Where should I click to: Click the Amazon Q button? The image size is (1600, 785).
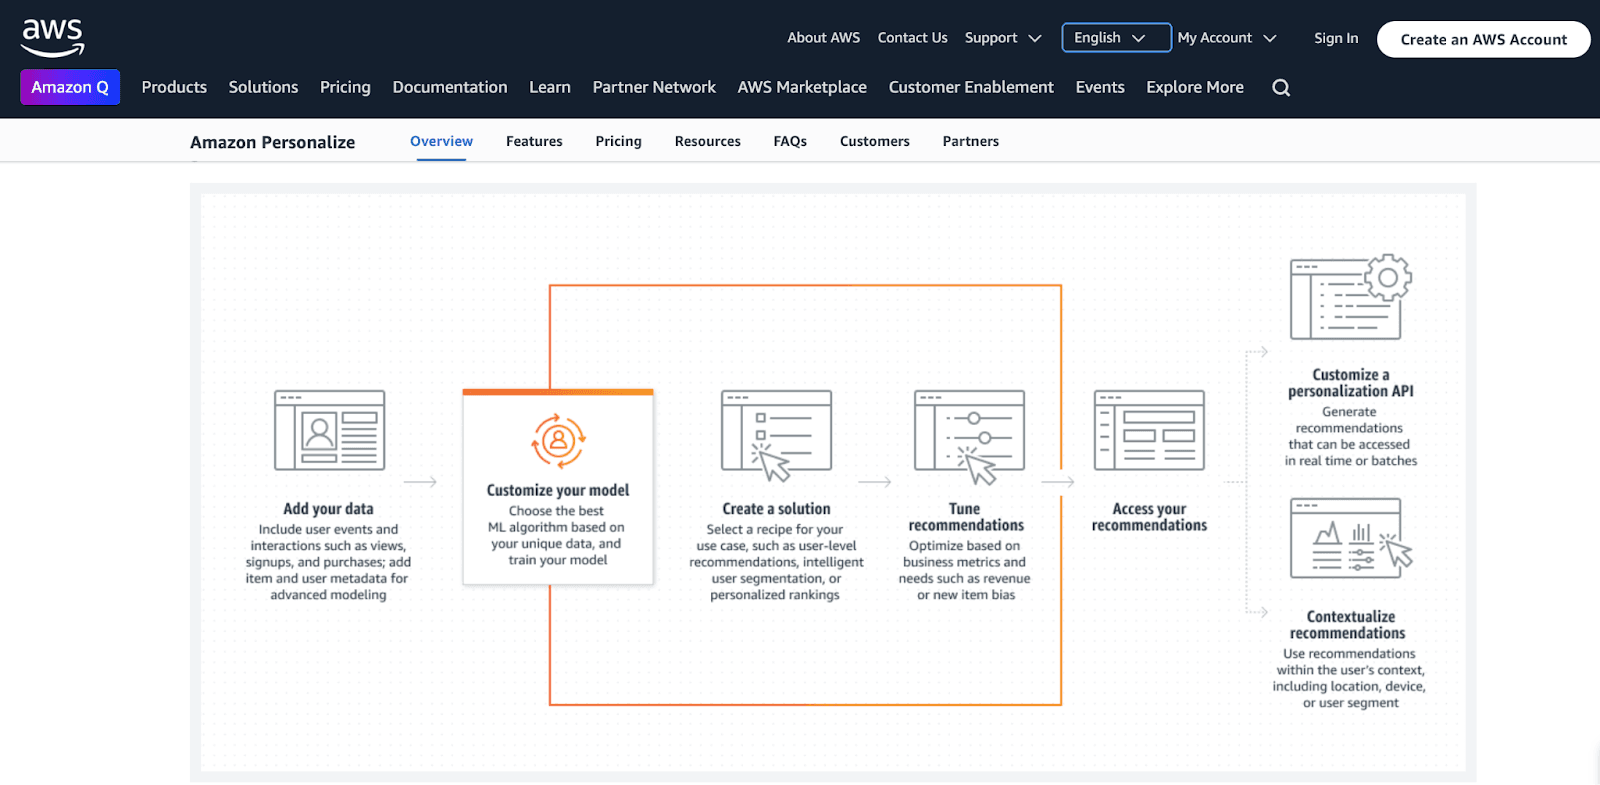click(x=70, y=87)
